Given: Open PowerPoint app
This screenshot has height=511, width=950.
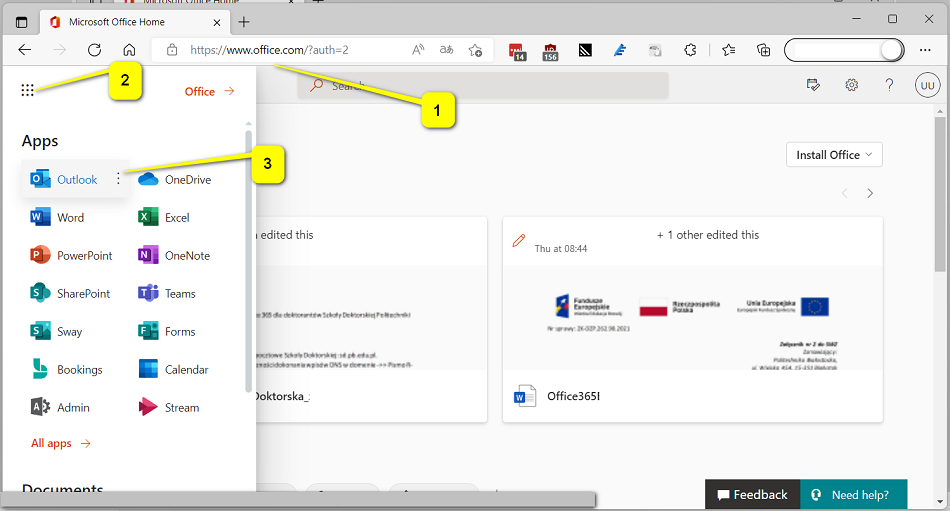Looking at the screenshot, I should click(71, 256).
